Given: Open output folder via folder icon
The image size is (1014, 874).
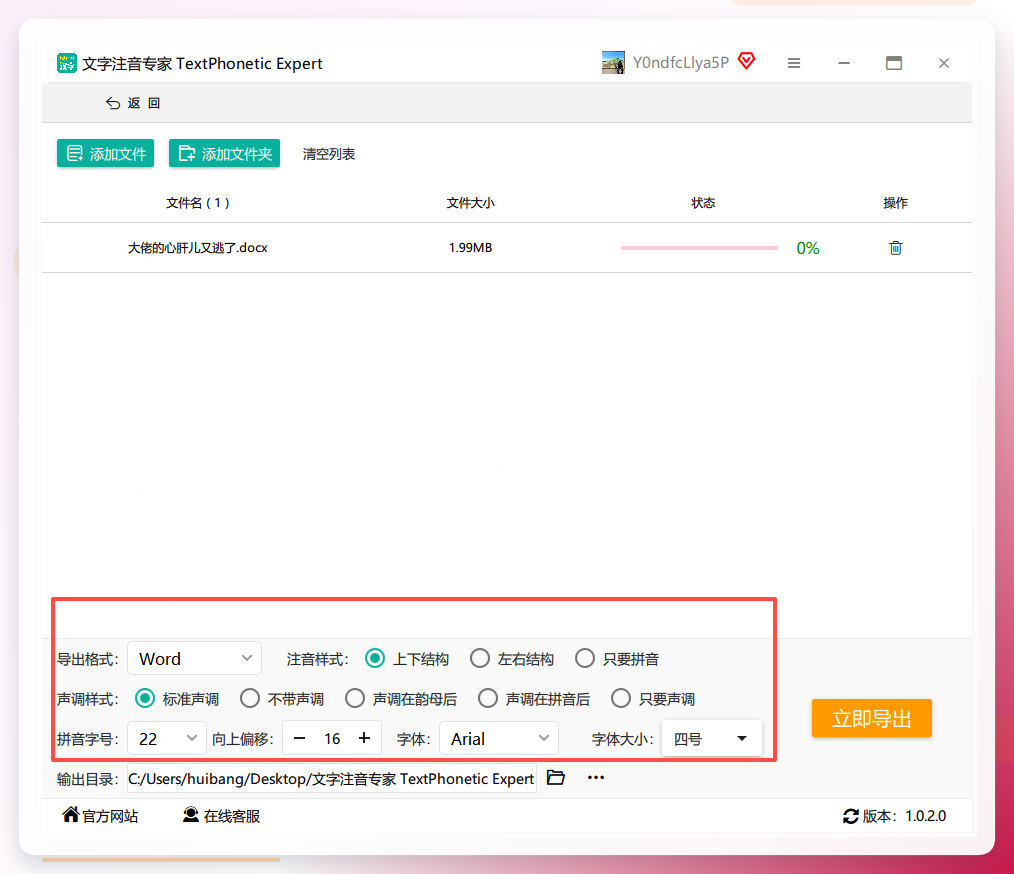Looking at the screenshot, I should 556,777.
